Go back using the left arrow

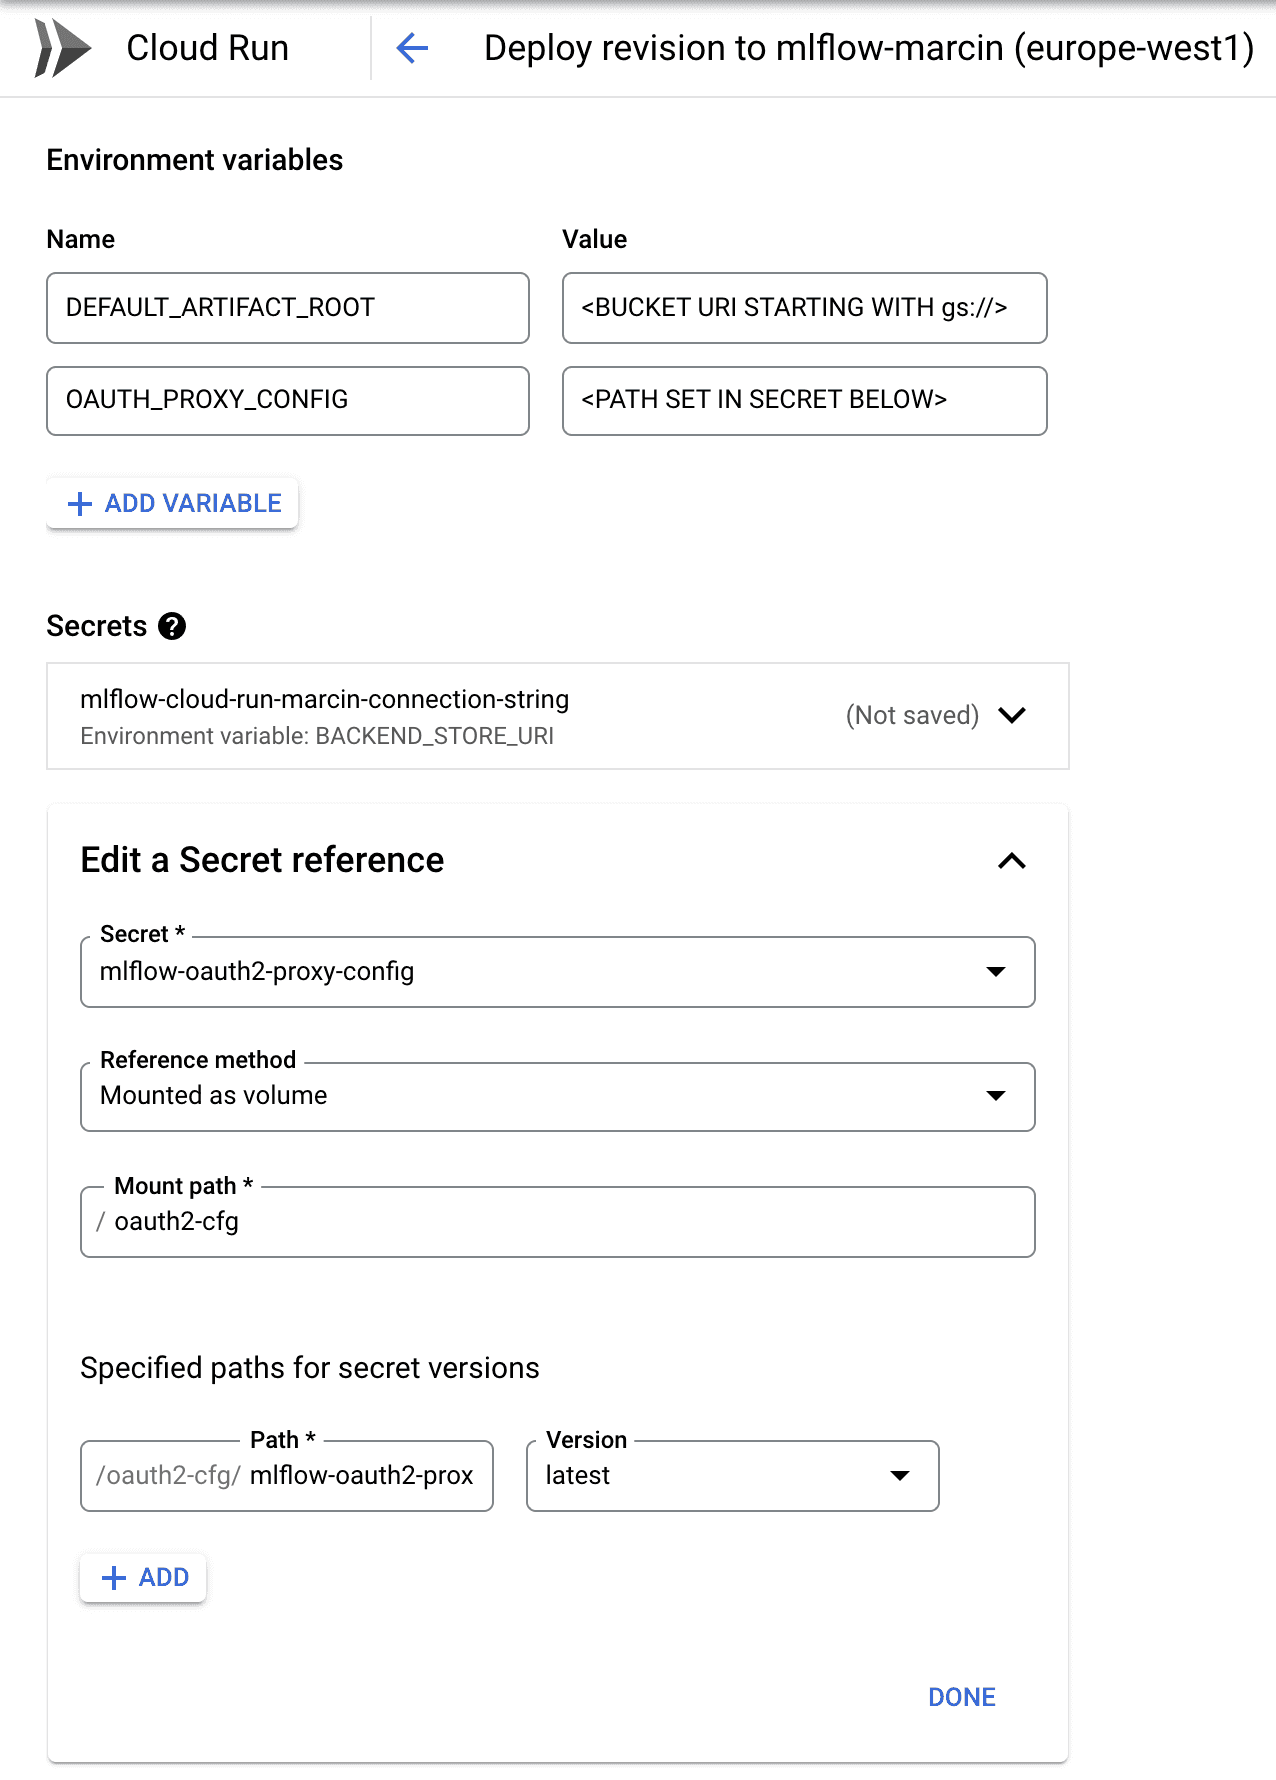[412, 48]
